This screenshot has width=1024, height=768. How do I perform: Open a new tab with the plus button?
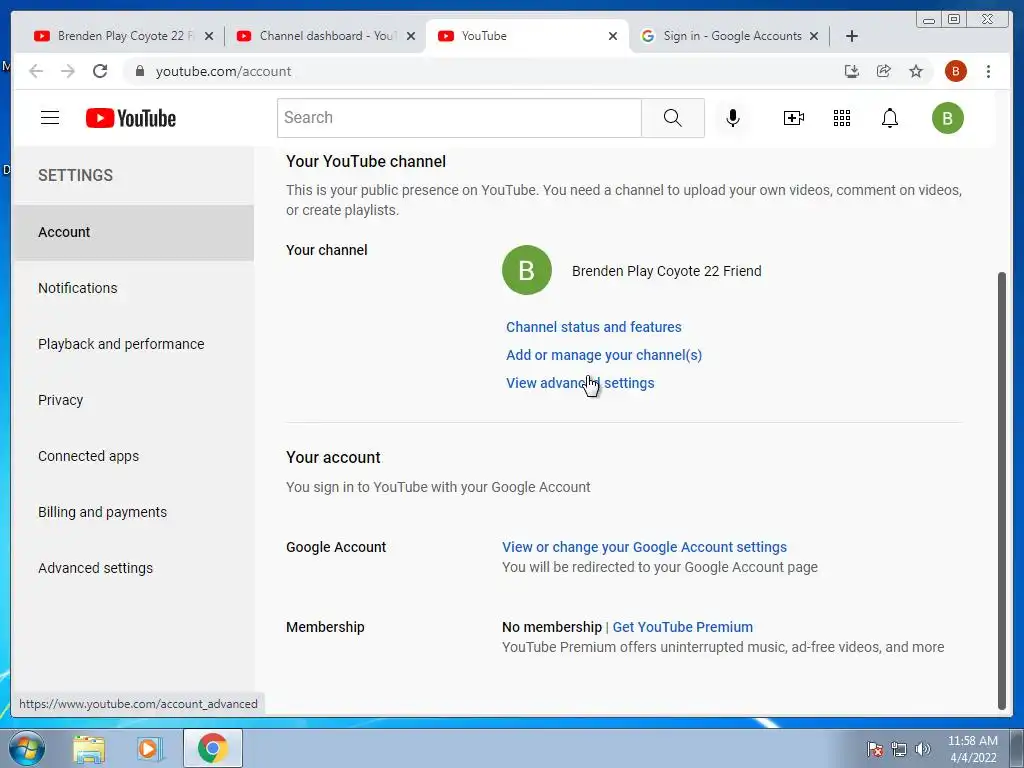852,36
